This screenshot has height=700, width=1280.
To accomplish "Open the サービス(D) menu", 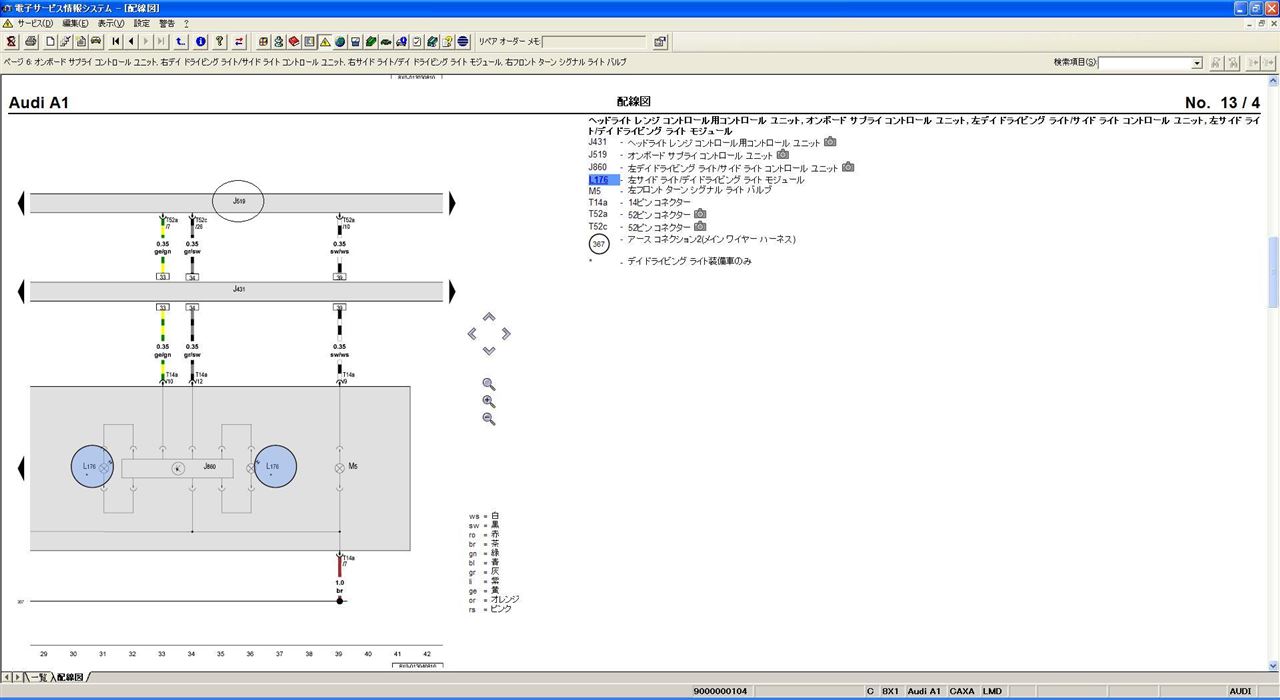I will pos(35,23).
